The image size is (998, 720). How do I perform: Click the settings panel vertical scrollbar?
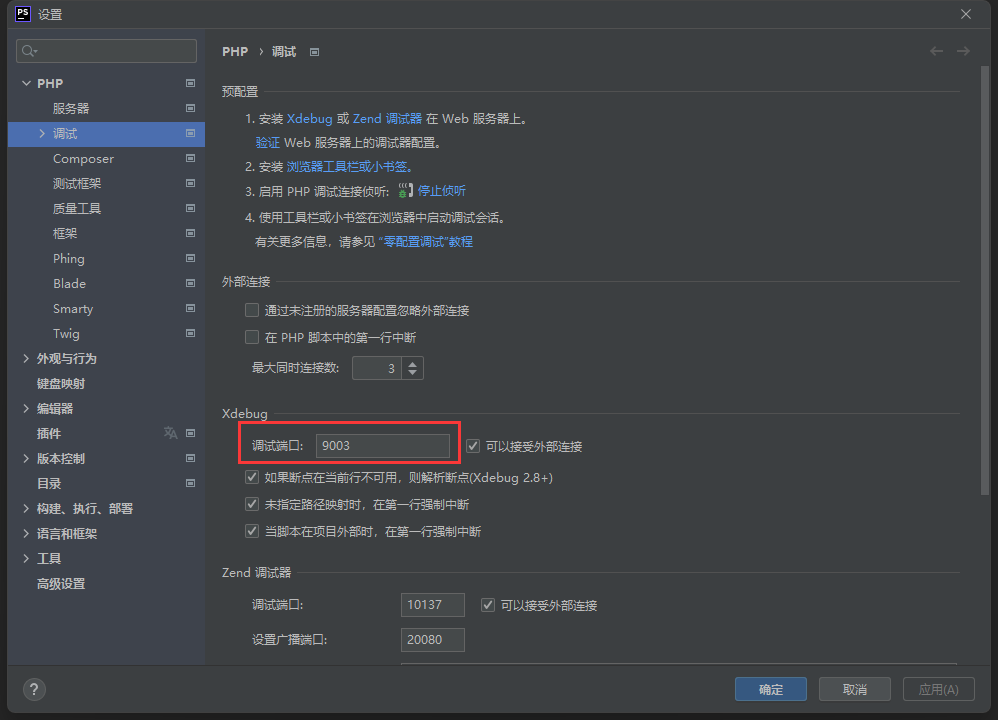[x=985, y=280]
